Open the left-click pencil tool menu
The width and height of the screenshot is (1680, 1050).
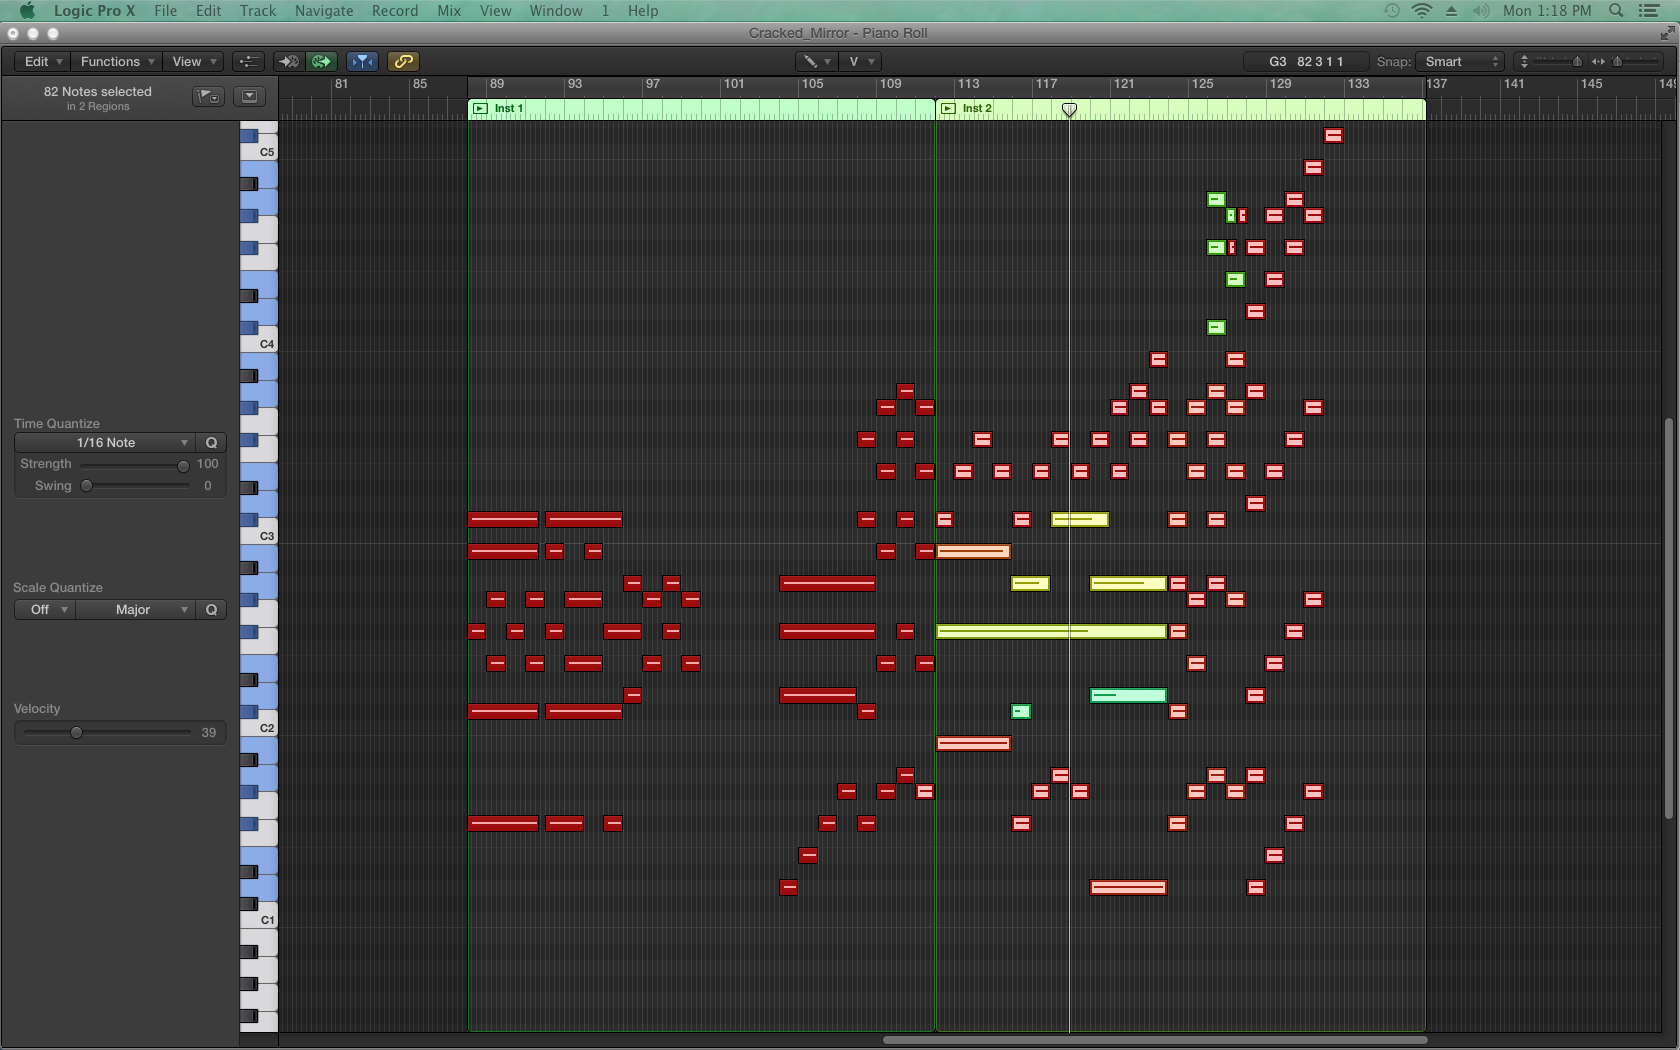pos(816,62)
